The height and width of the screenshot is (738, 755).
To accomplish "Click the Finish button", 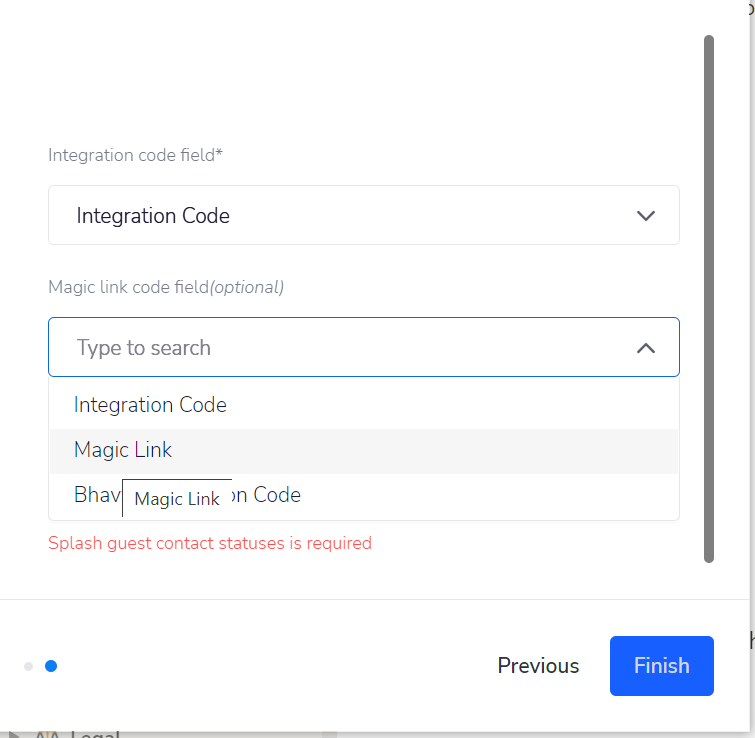I will point(662,666).
